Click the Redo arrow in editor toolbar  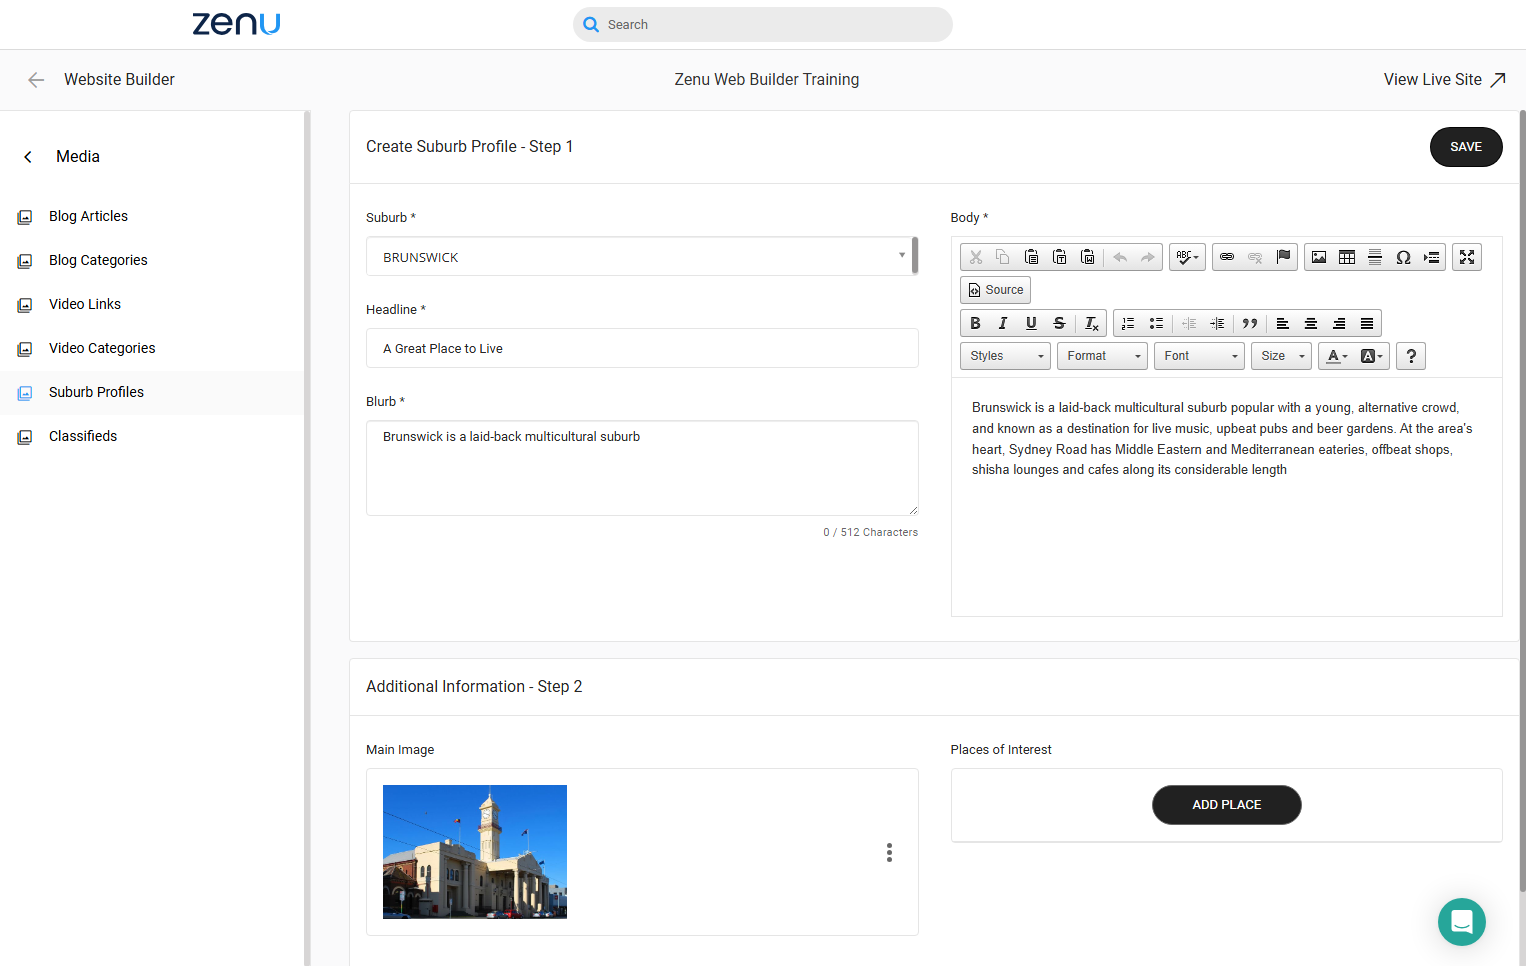click(x=1148, y=257)
